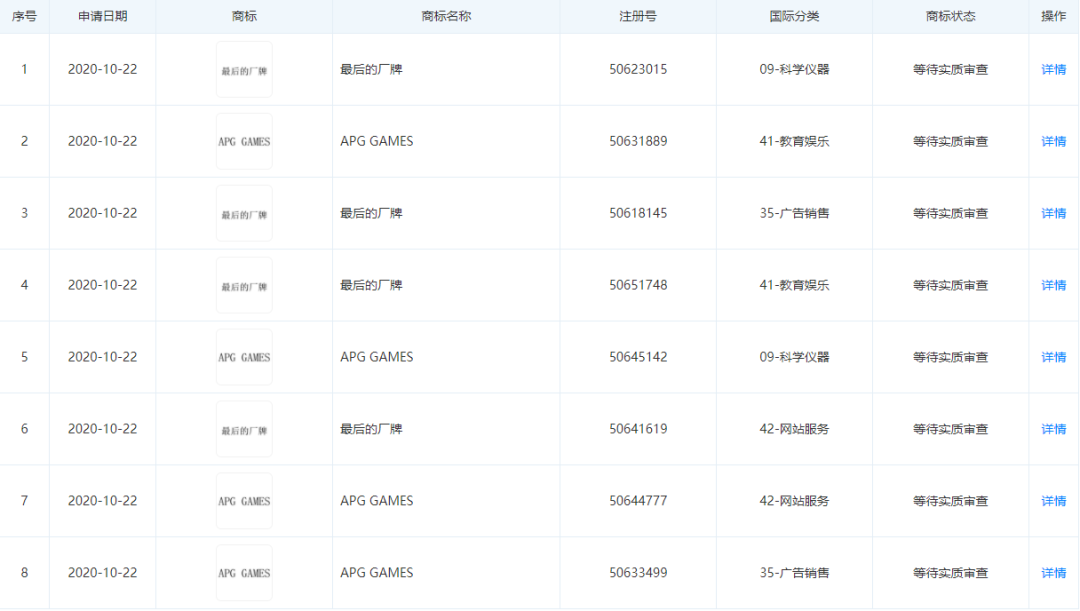Click 等待实质审查 status in row 8
This screenshot has width=1080, height=611.
click(951, 573)
